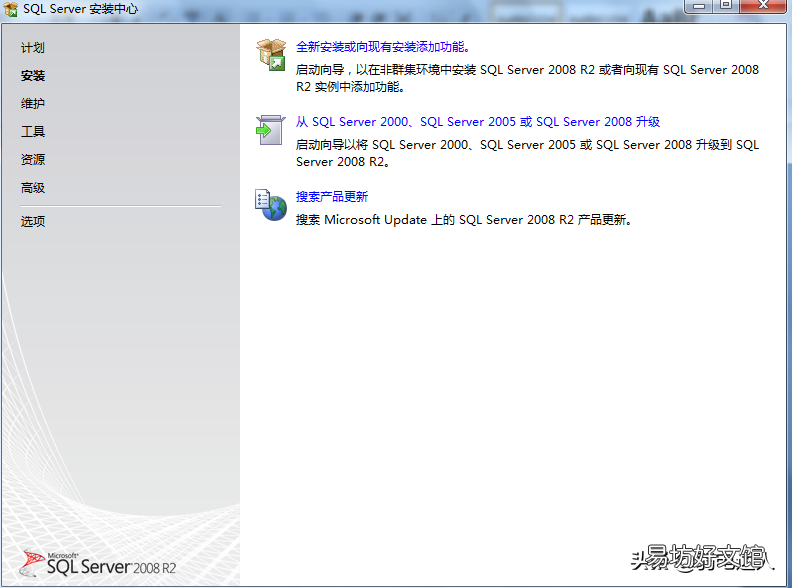Go to the 资源 page
Viewport: 792px width, 588px height.
pyautogui.click(x=33, y=160)
